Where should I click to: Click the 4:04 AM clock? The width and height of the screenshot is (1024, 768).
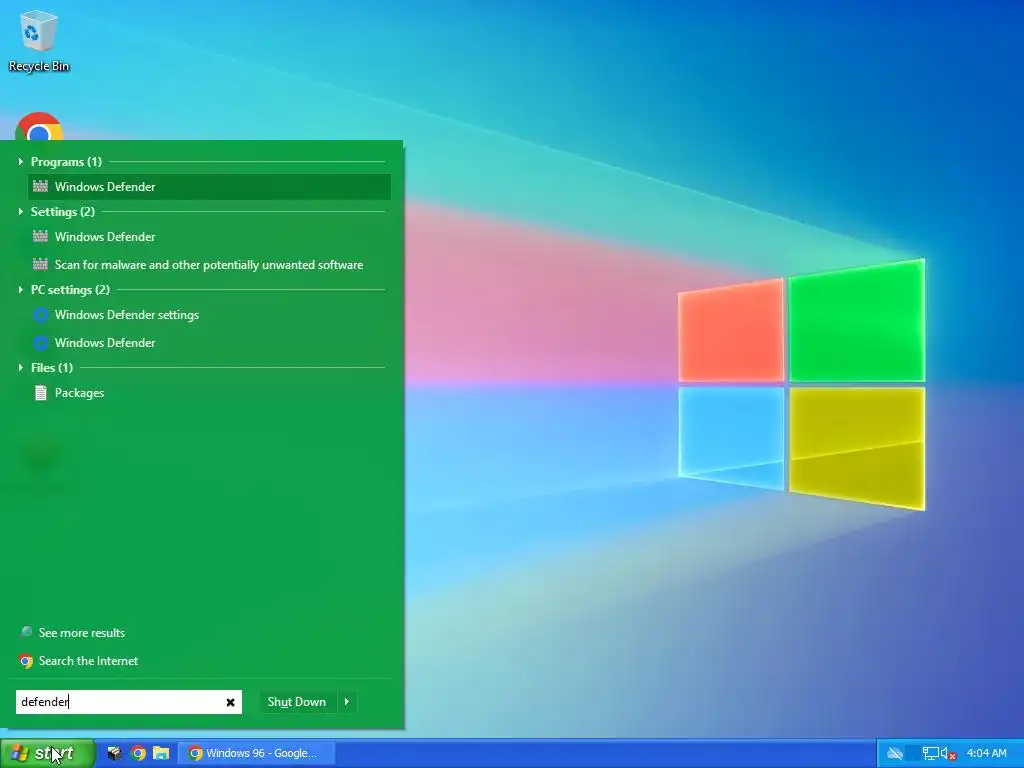[986, 753]
